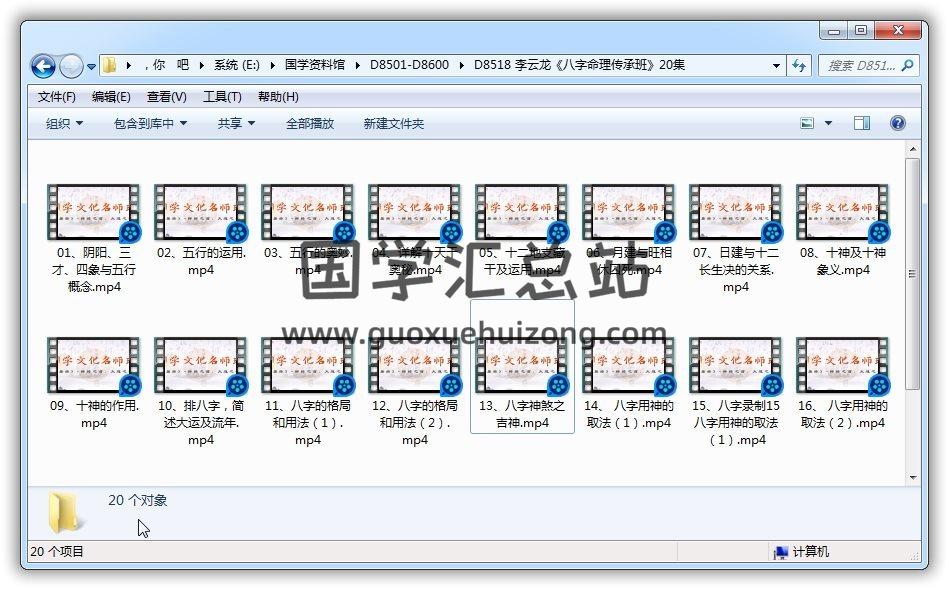
Task: Close the Explorer window
Action: coord(898,30)
